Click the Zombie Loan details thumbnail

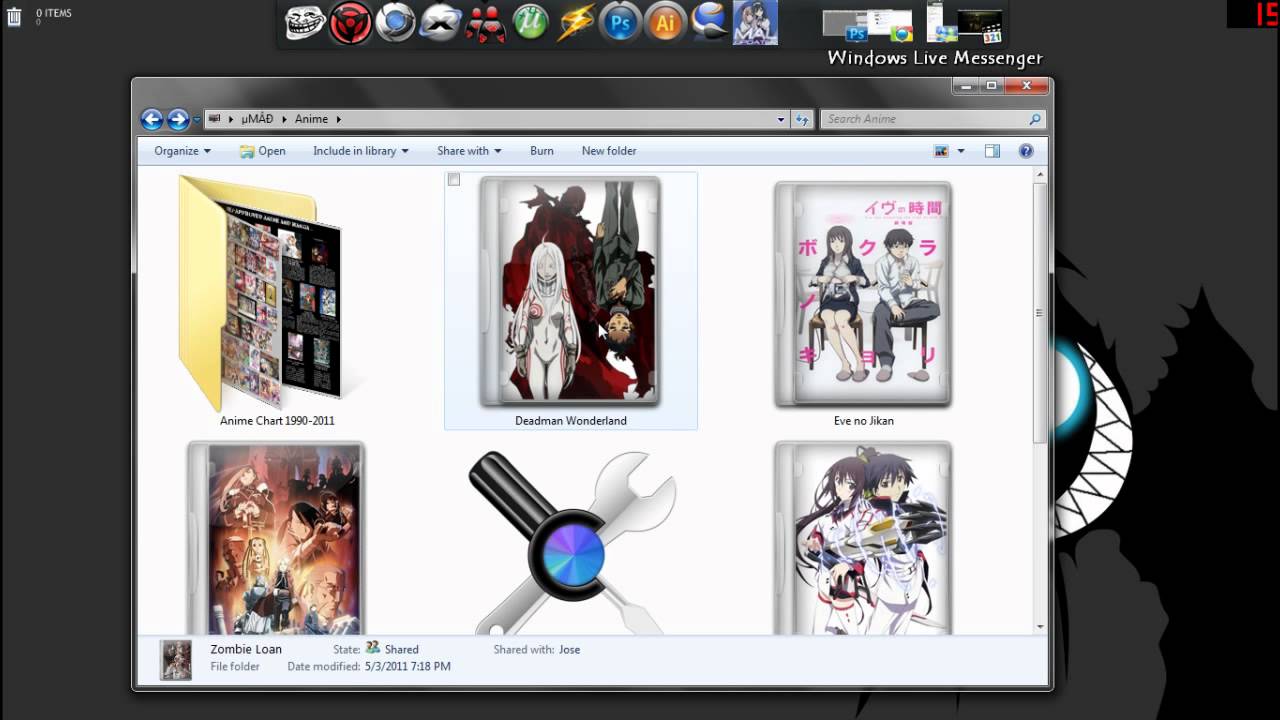pos(176,660)
